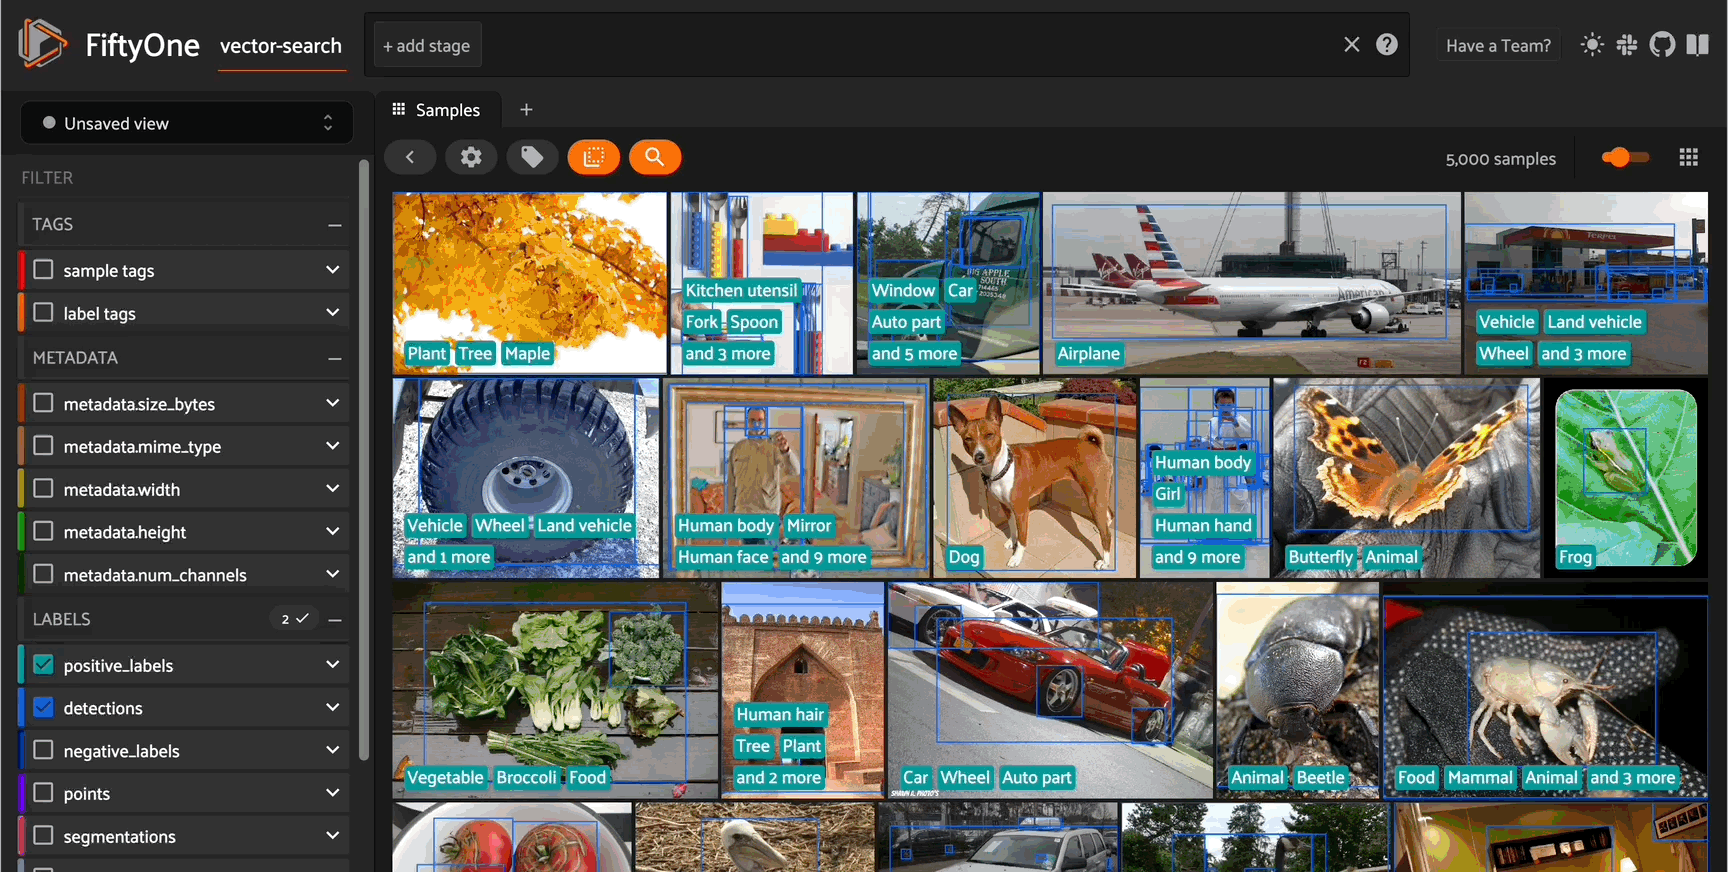Expand detections filter chevron
This screenshot has width=1728, height=872.
pos(333,708)
